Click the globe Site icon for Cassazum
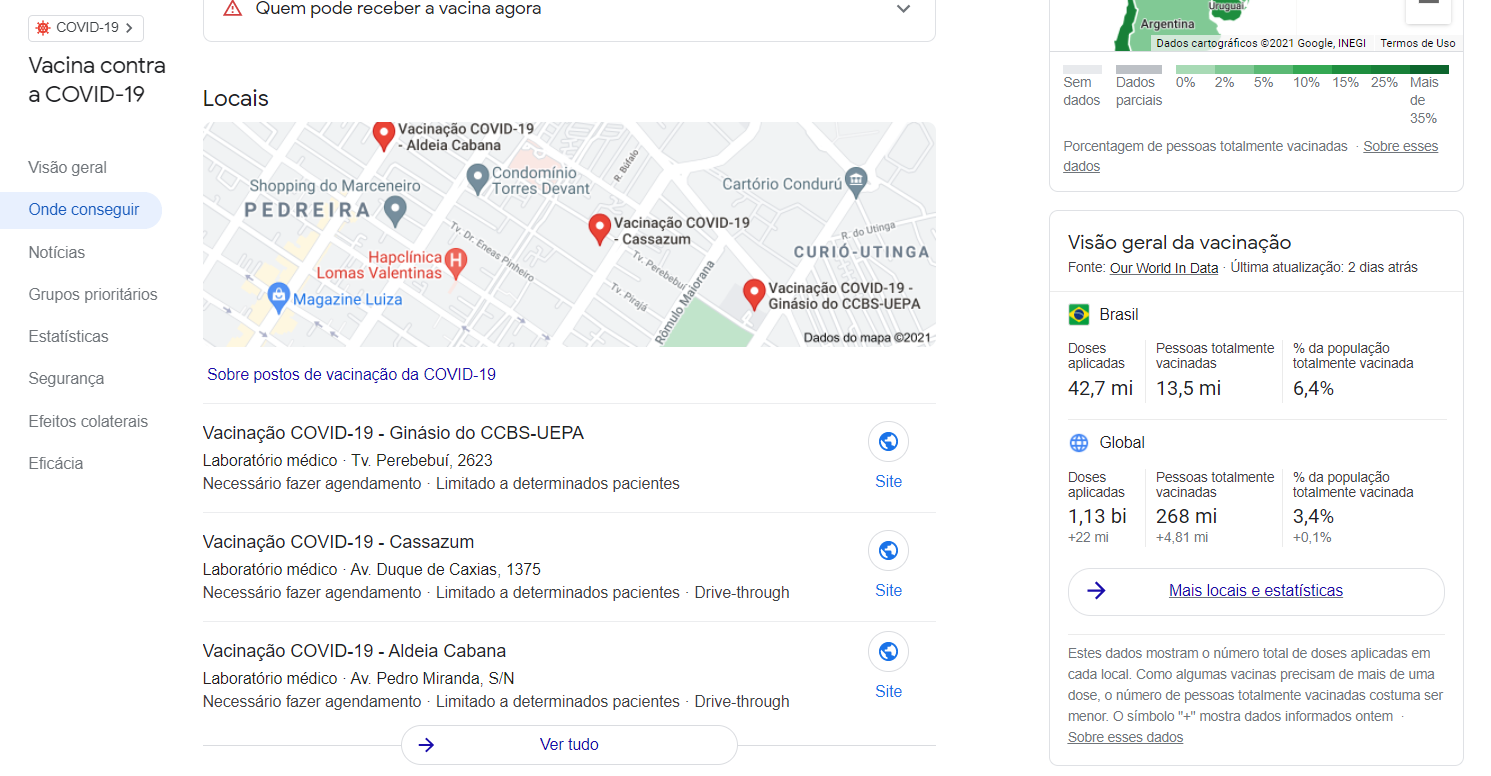Image resolution: width=1491 pixels, height=776 pixels. click(888, 550)
